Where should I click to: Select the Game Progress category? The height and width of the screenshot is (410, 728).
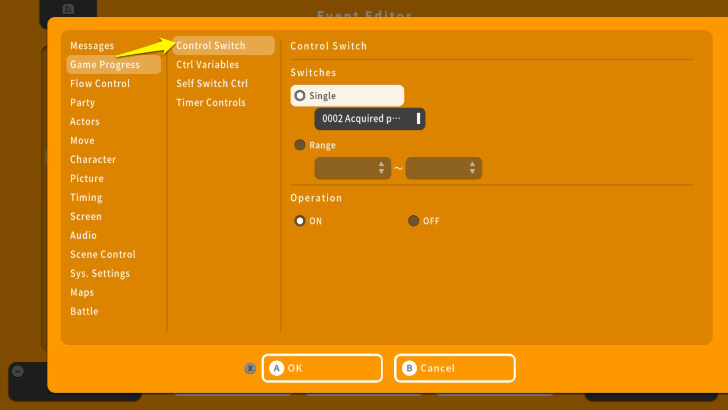coord(113,65)
